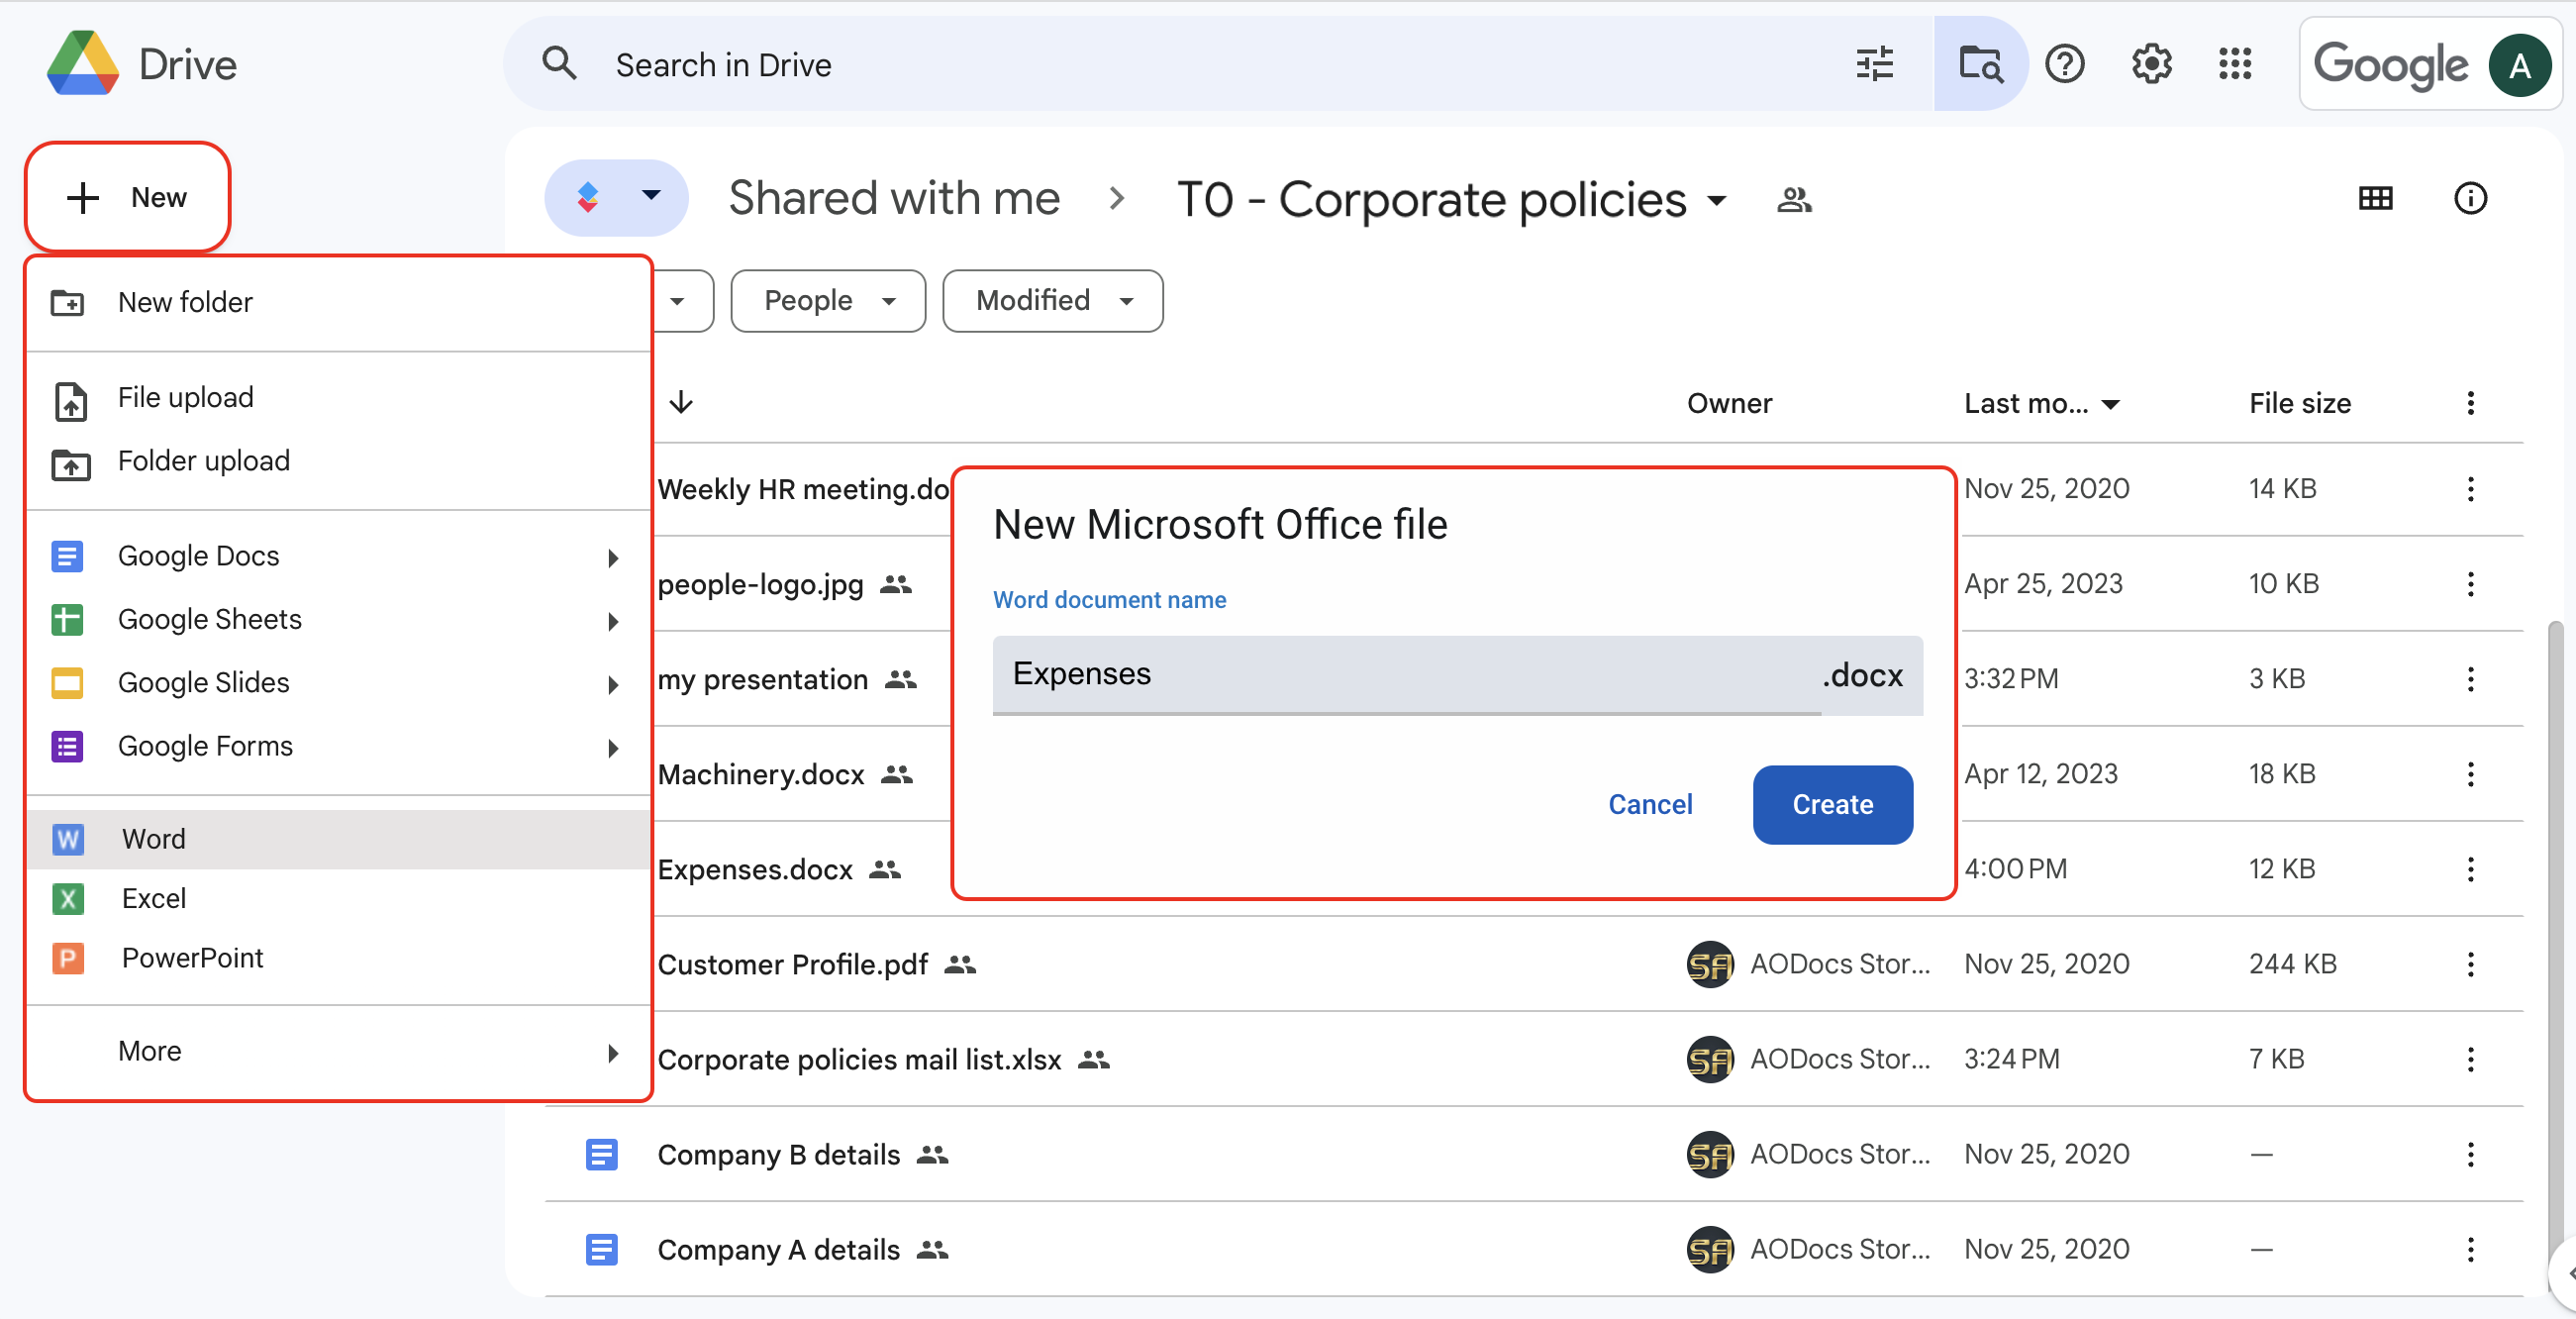This screenshot has width=2576, height=1319.
Task: Open more actions for Corporate policies mail list row
Action: [2470, 1059]
